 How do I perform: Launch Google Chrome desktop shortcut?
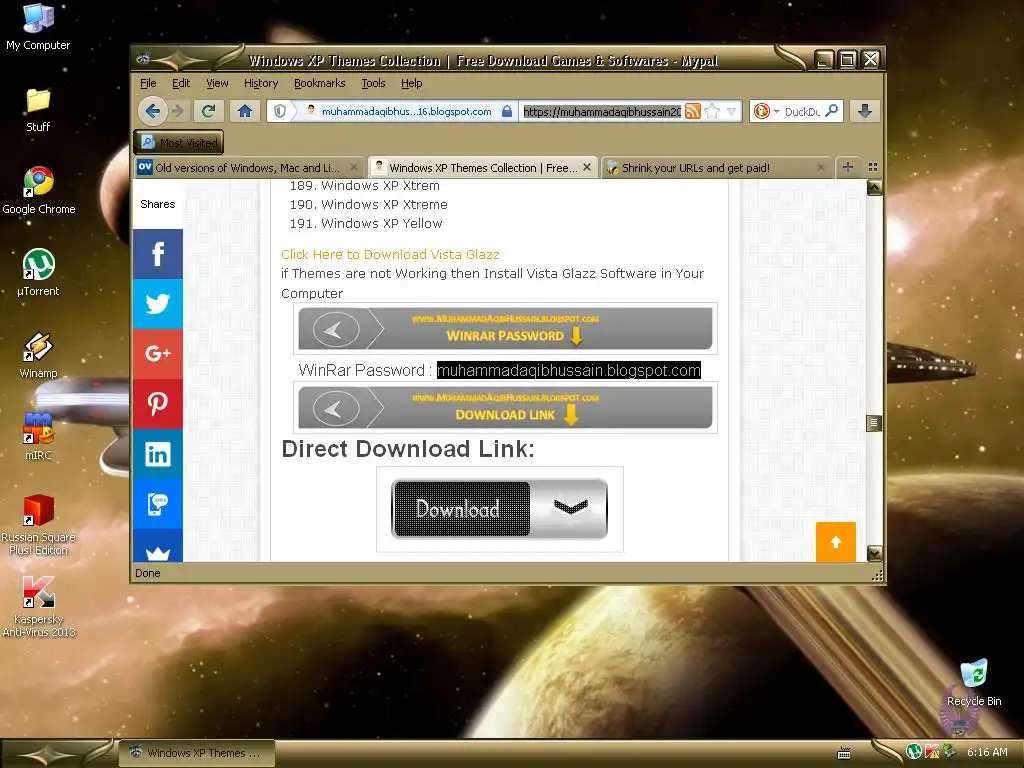click(x=39, y=191)
